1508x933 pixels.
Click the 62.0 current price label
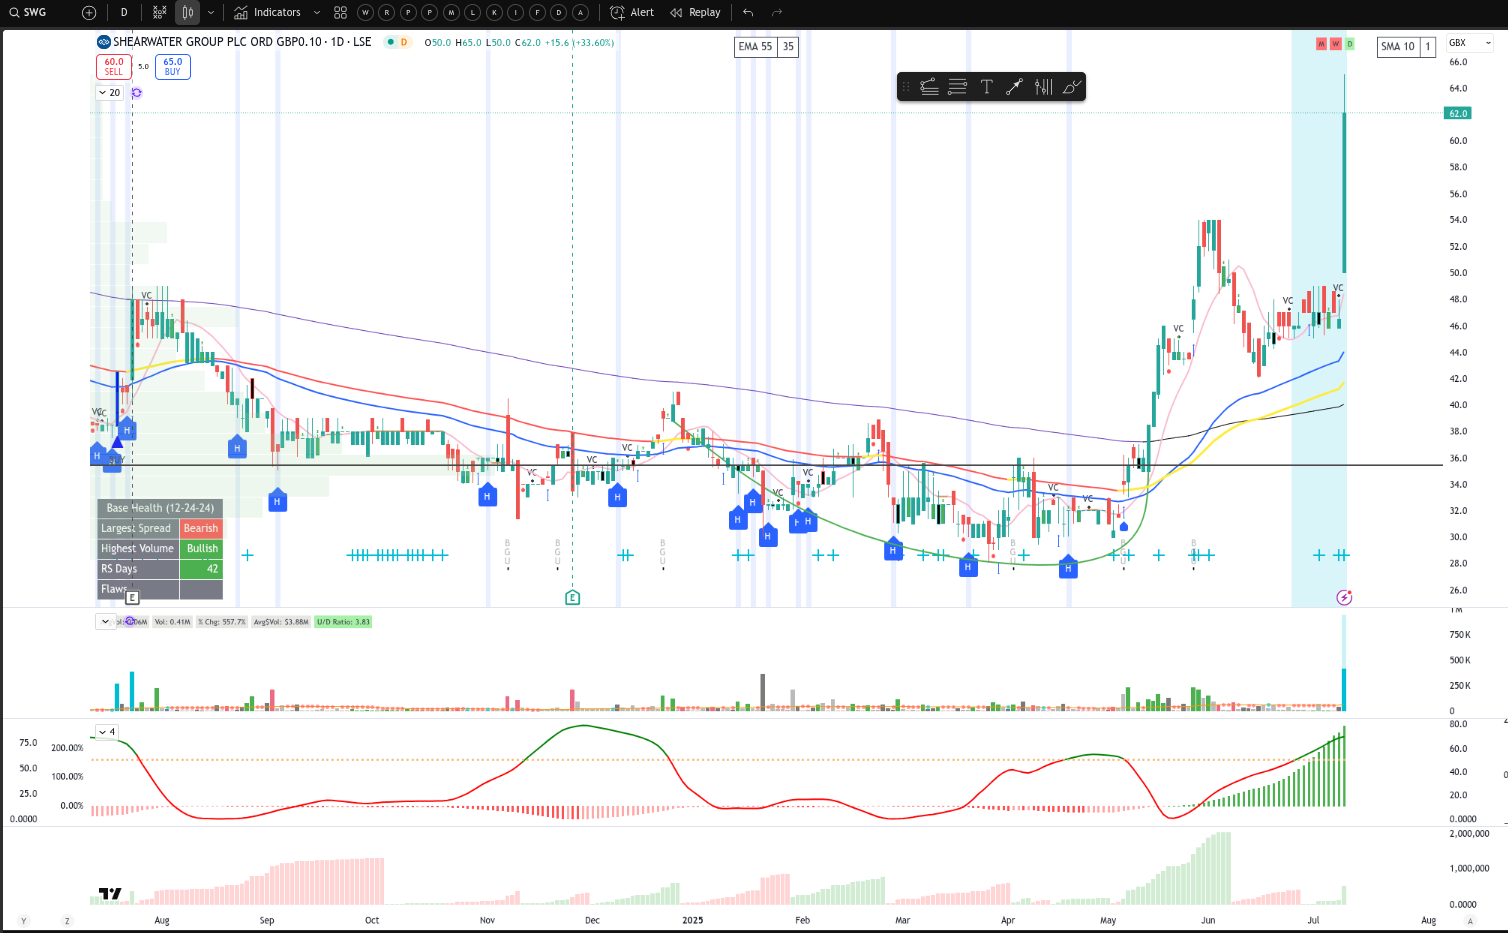click(x=1458, y=113)
